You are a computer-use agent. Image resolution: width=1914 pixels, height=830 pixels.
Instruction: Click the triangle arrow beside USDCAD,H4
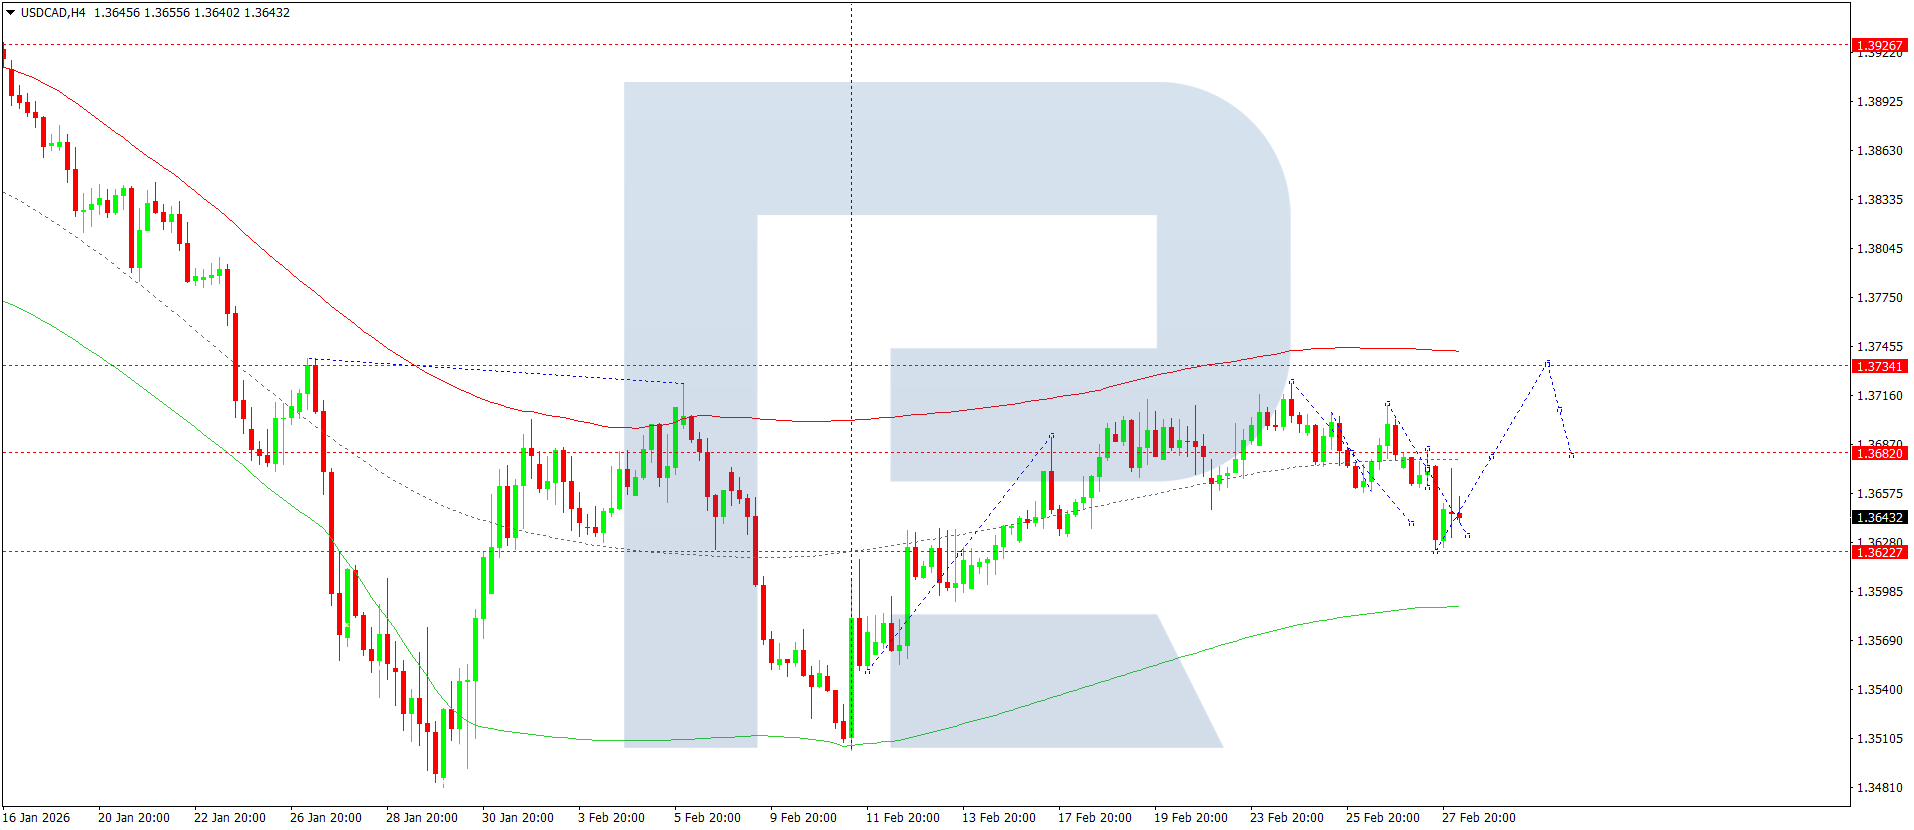(x=10, y=13)
